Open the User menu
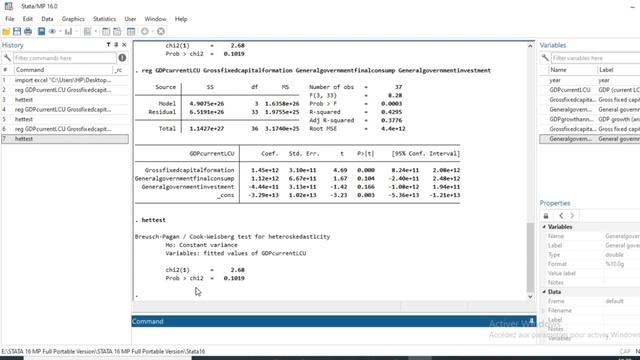This screenshot has height=360, width=640. coord(130,19)
